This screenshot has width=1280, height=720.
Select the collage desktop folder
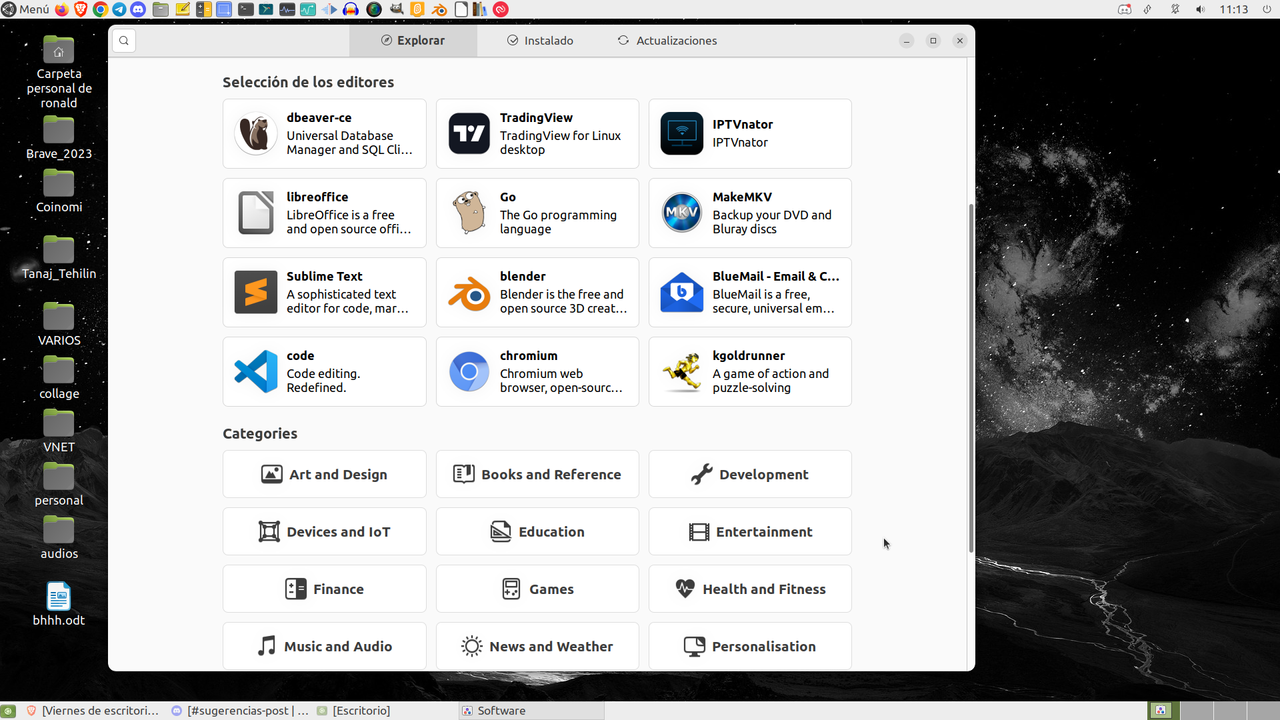(59, 378)
